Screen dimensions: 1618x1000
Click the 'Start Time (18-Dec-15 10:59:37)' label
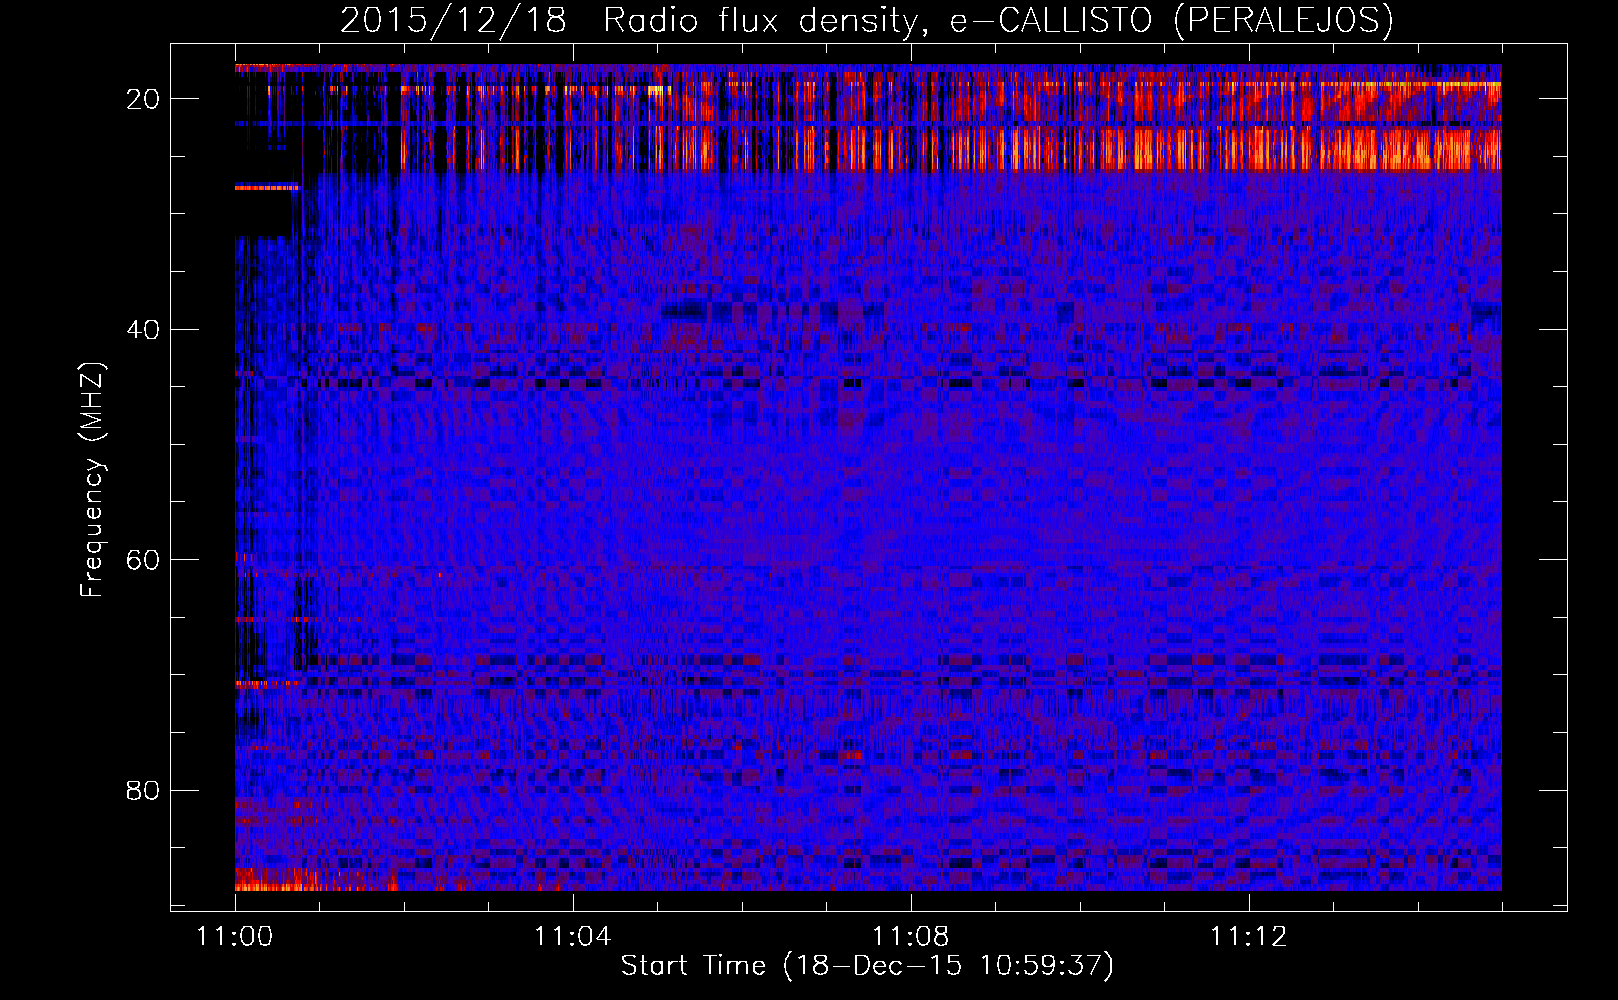[867, 966]
